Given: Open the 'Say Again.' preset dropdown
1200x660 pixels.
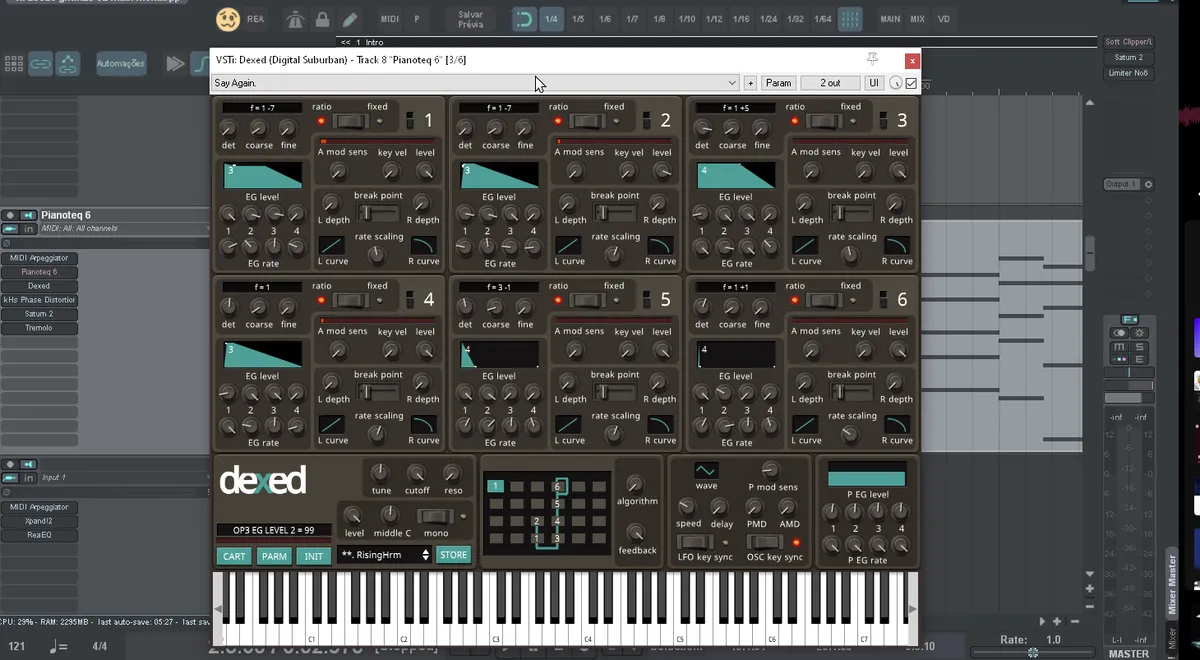Looking at the screenshot, I should pos(475,83).
